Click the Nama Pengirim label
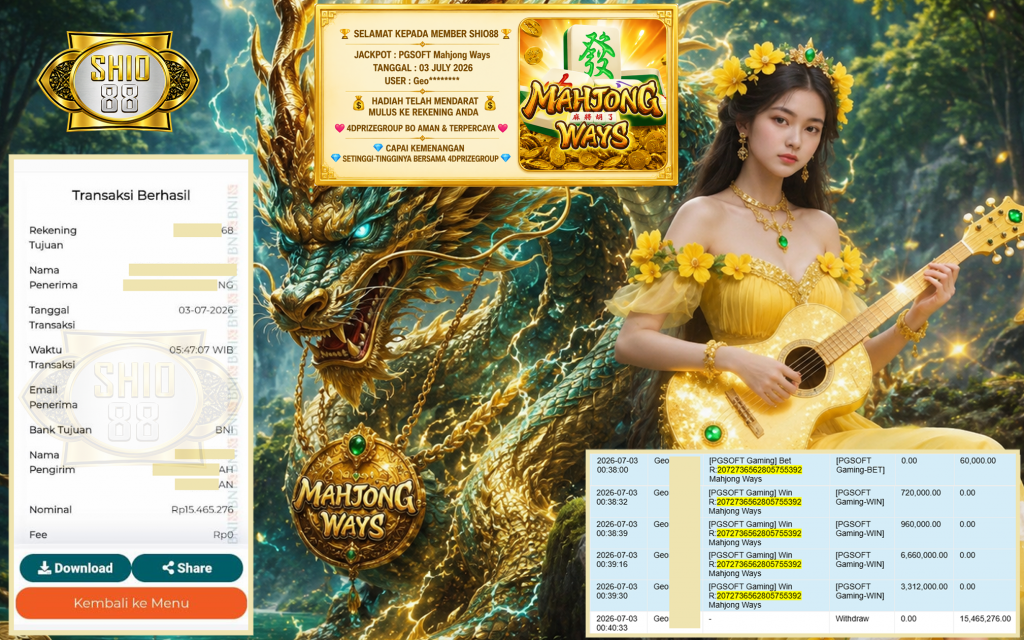The image size is (1024, 640). [52, 462]
